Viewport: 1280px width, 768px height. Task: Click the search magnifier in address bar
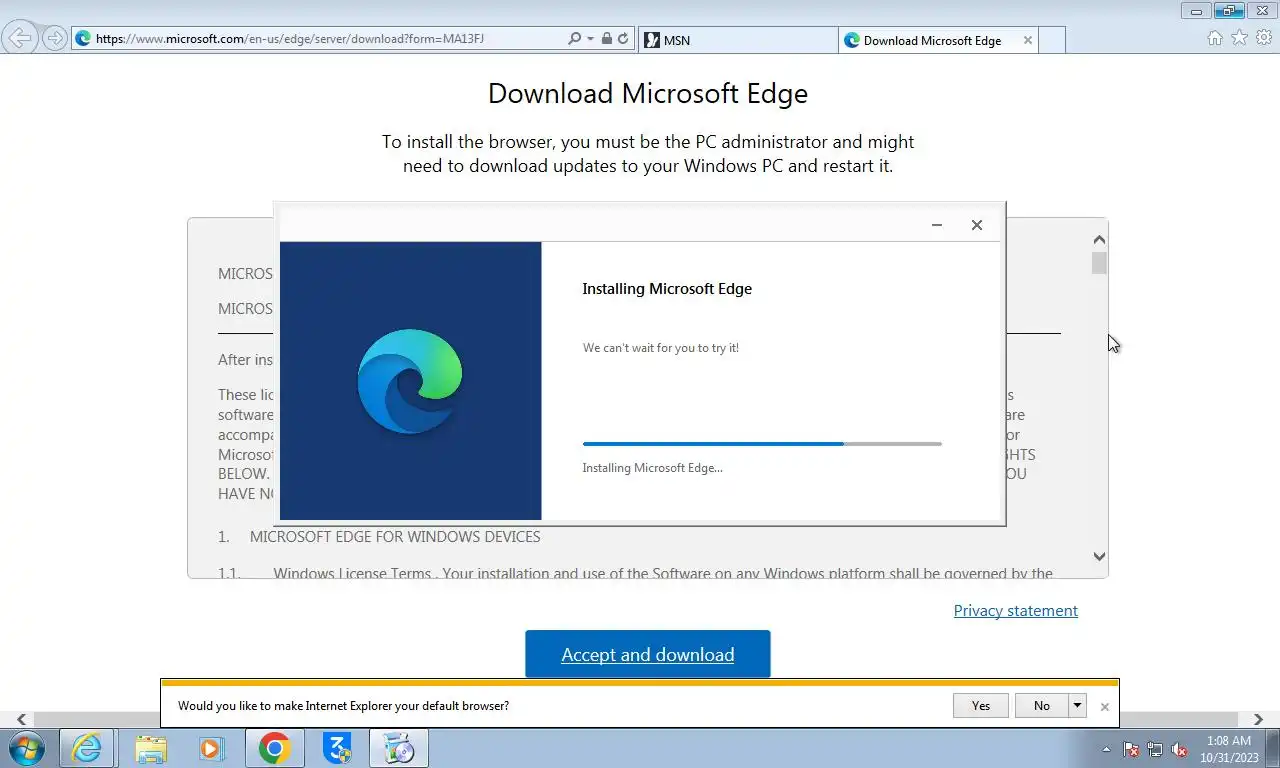click(x=574, y=39)
